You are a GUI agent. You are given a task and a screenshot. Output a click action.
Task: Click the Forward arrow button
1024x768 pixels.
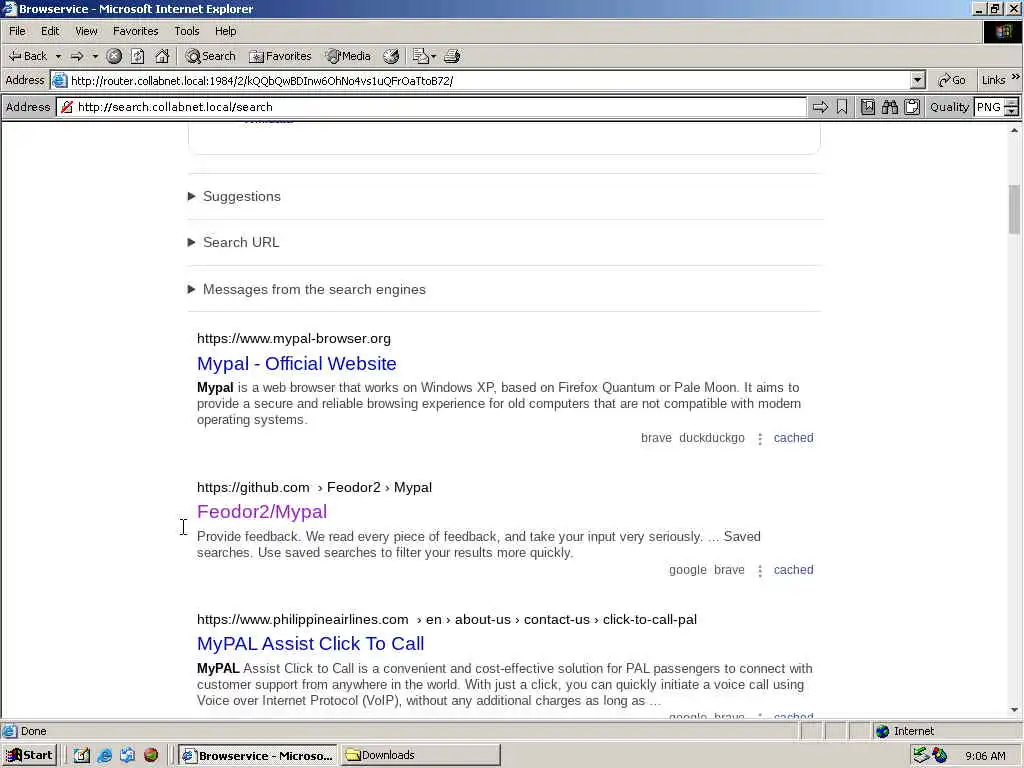tap(77, 56)
